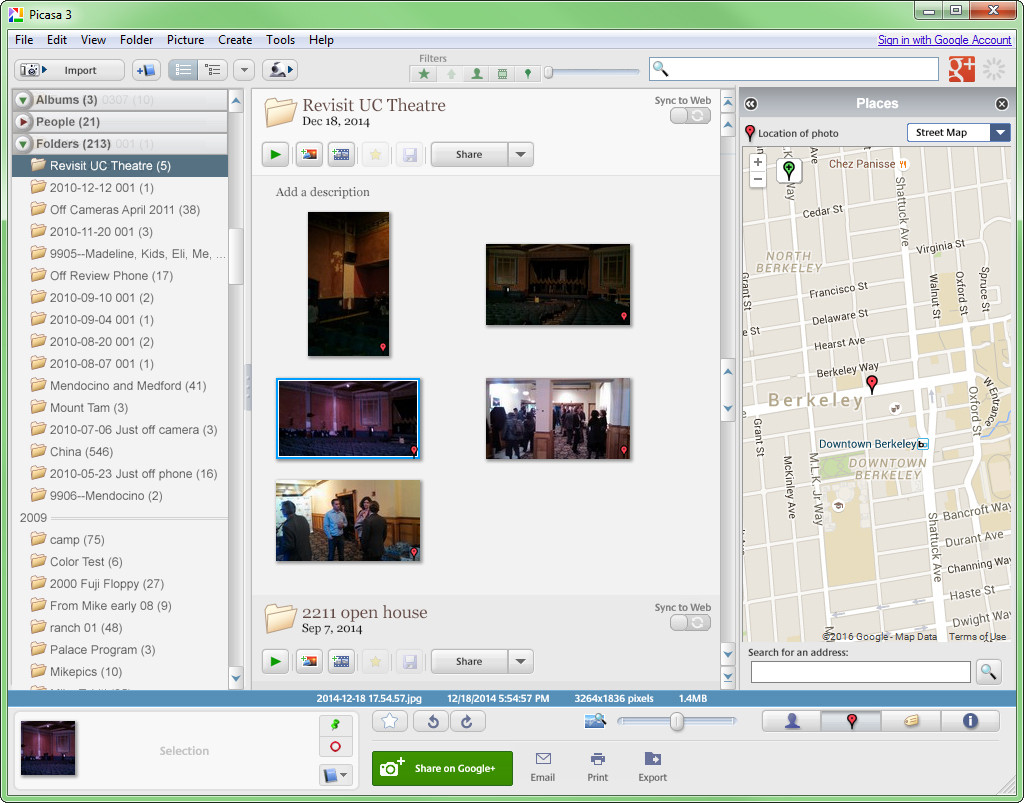Open the Picture menu
The image size is (1024, 803).
click(x=185, y=40)
